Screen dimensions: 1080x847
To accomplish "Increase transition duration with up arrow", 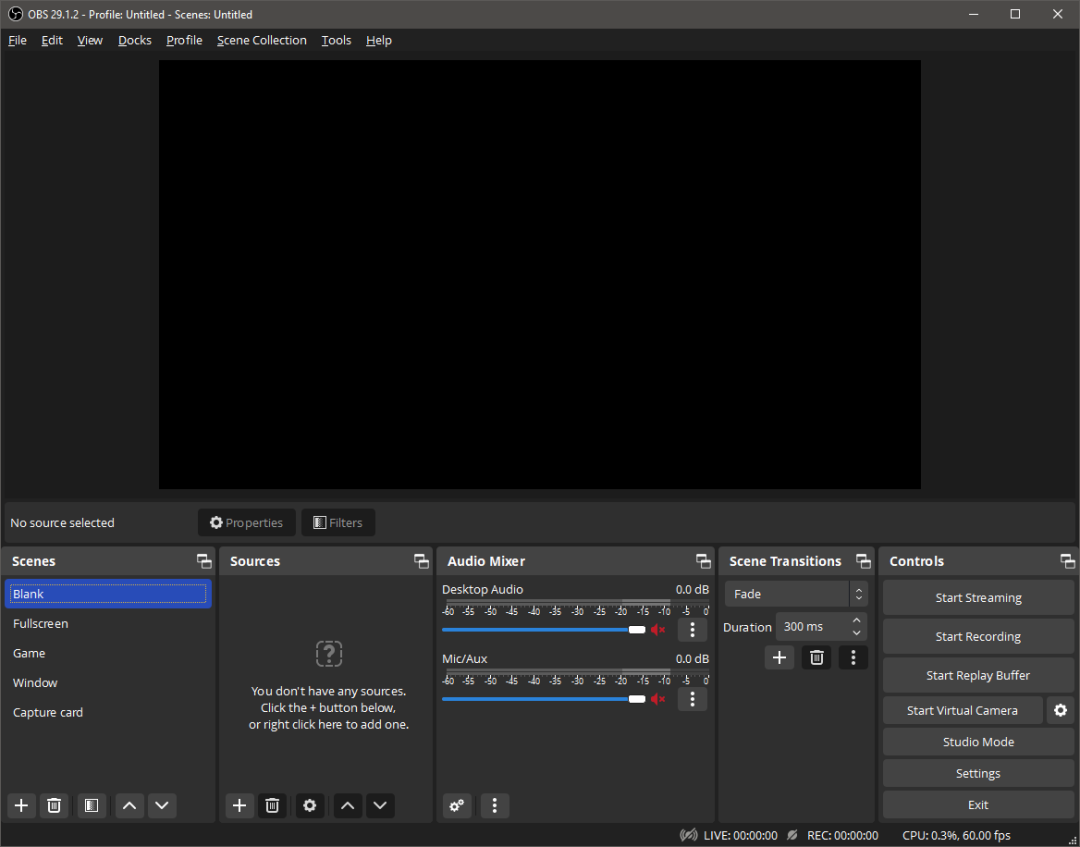I will click(x=857, y=621).
